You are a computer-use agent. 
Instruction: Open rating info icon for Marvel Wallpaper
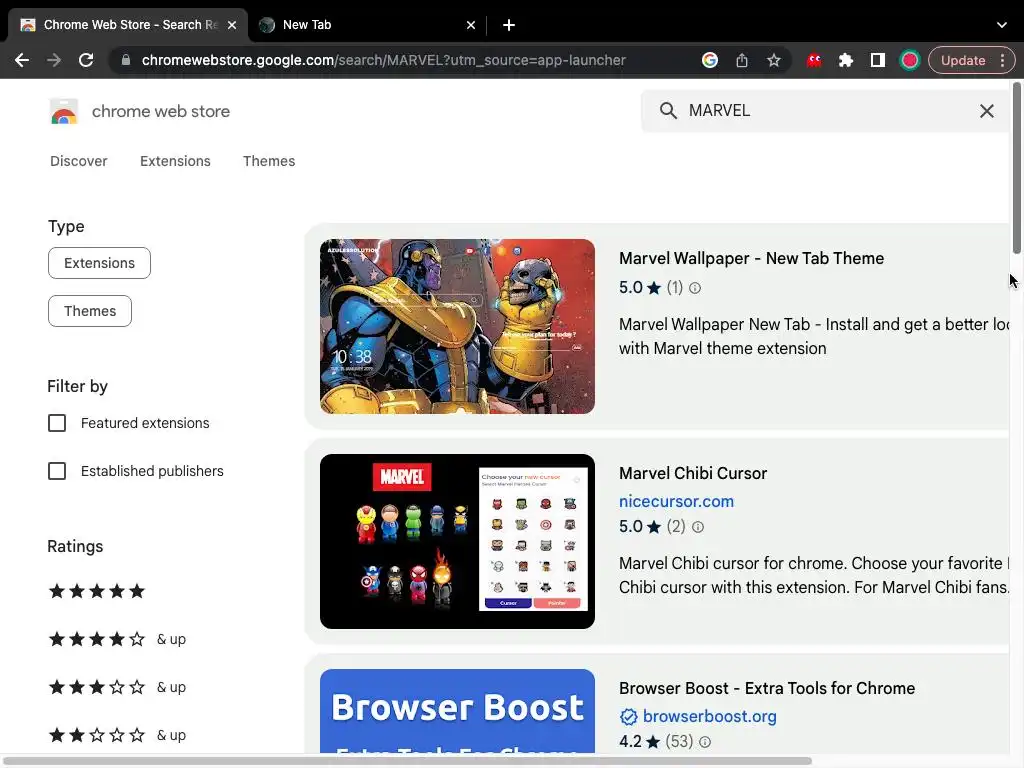[x=695, y=288]
